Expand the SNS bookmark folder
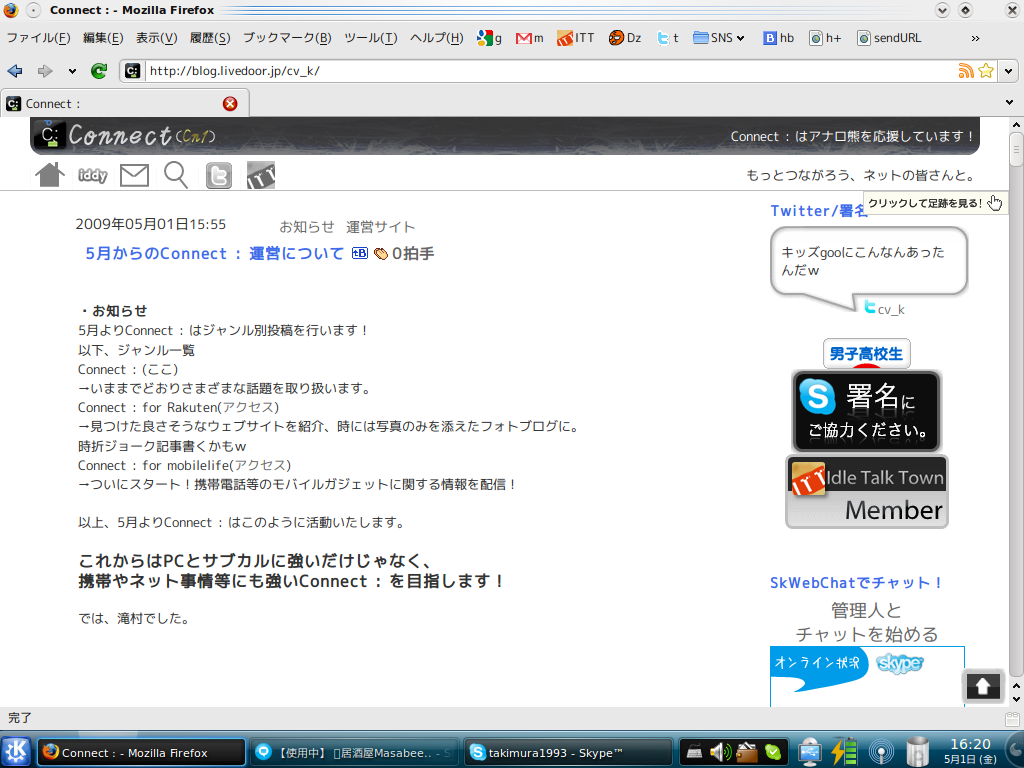The image size is (1024, 768). click(718, 38)
